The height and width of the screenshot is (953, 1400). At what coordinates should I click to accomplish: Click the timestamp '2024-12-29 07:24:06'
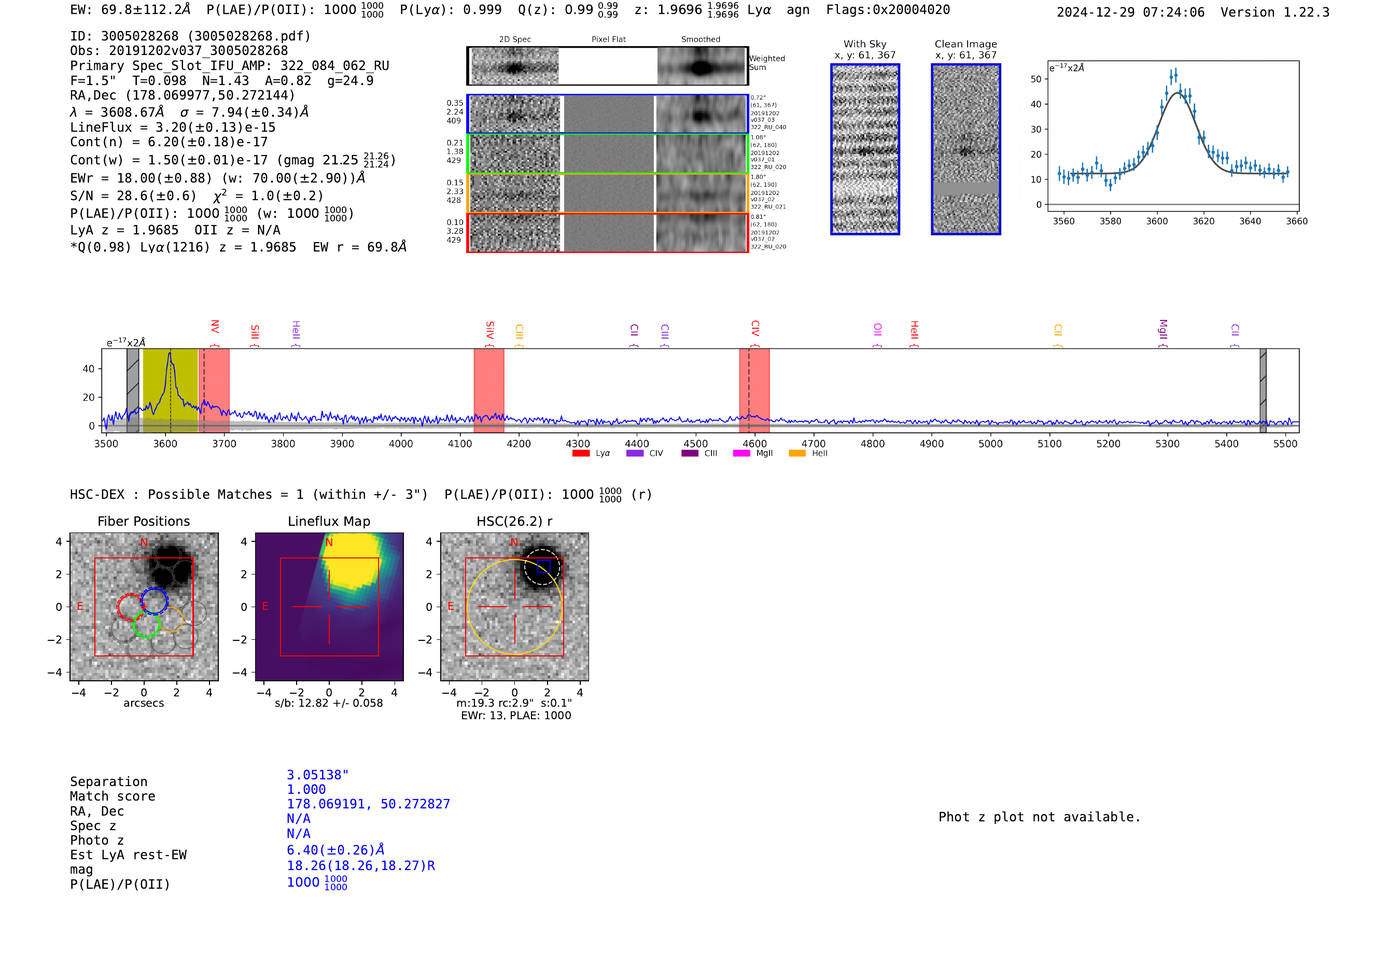click(x=1131, y=13)
